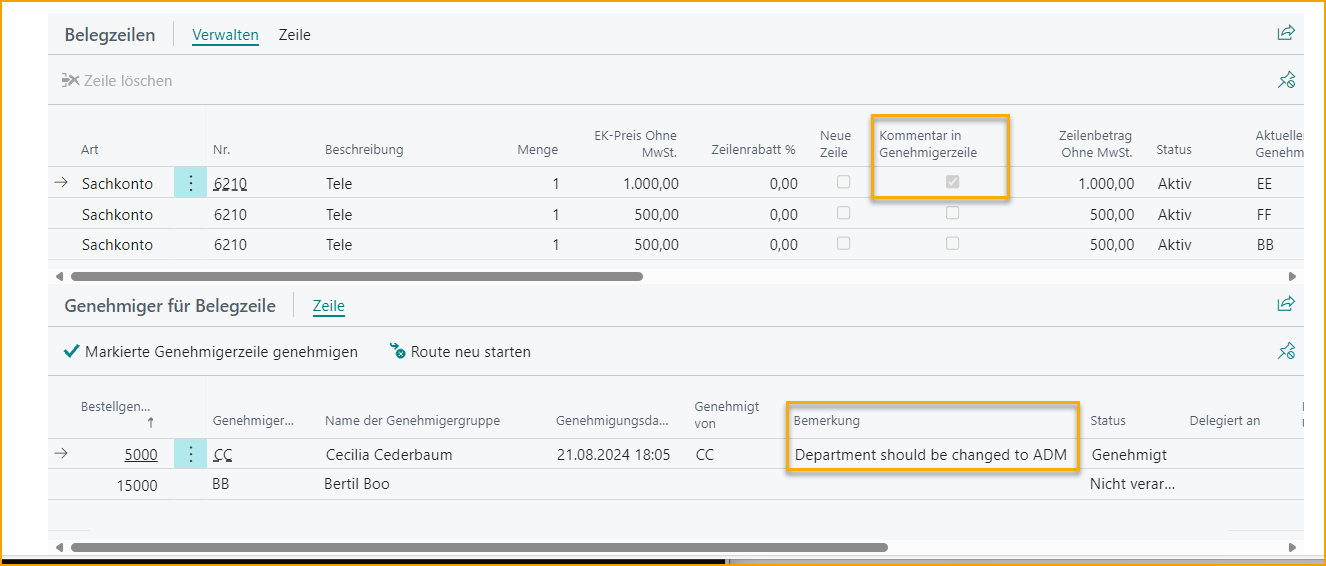Click Markierte Genehmigerzeile genehmigen button
The image size is (1326, 566).
pyautogui.click(x=210, y=351)
